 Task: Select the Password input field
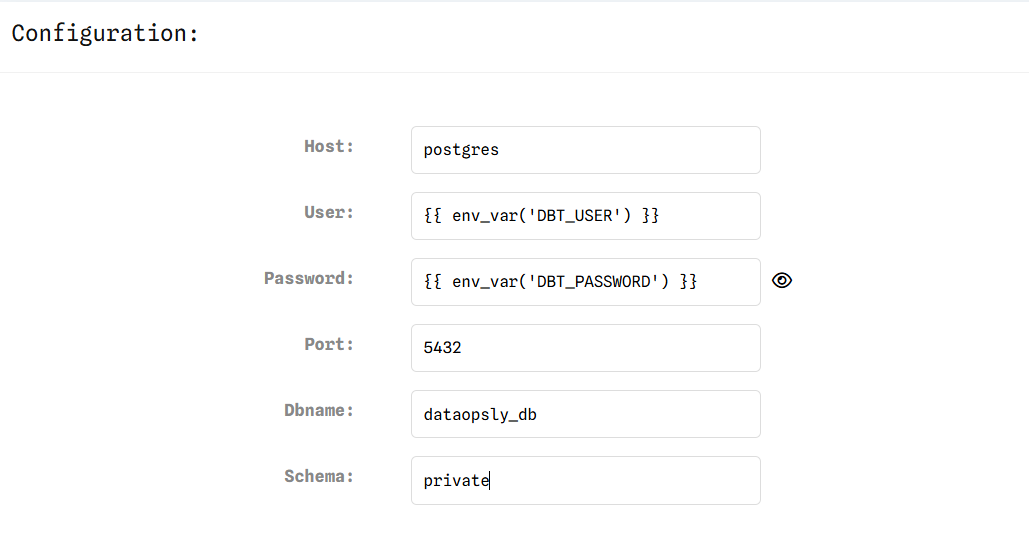click(585, 282)
